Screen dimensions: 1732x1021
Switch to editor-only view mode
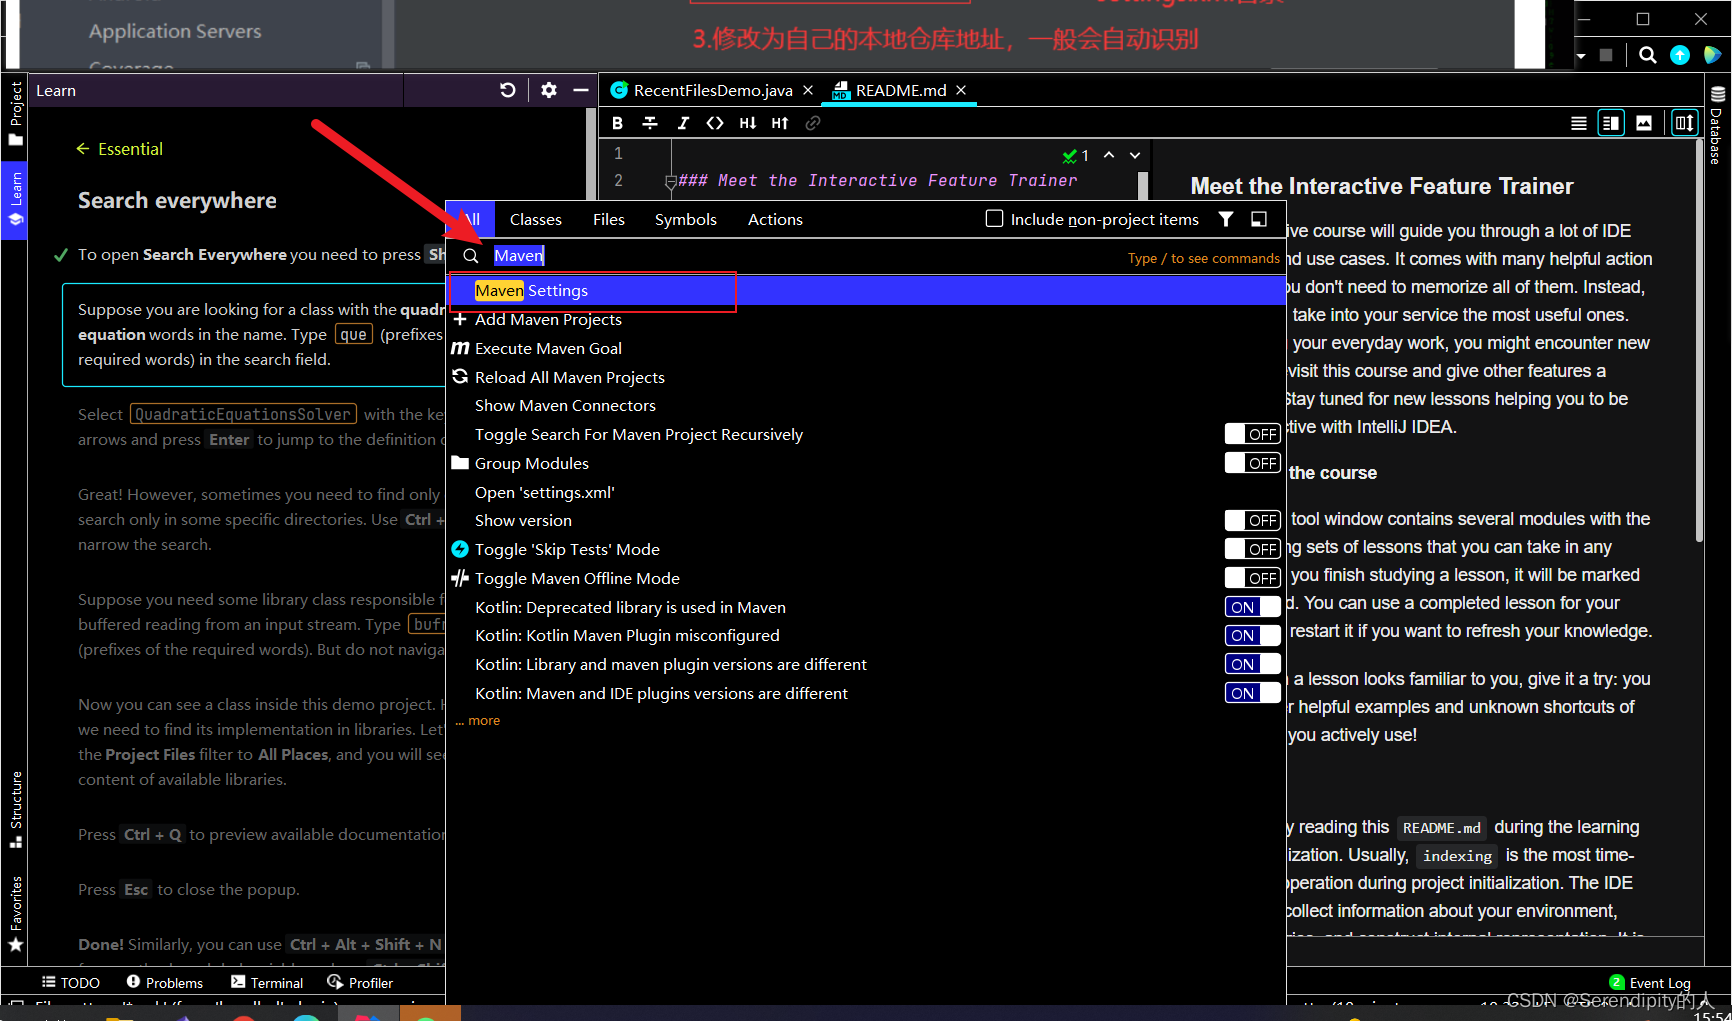[1579, 123]
